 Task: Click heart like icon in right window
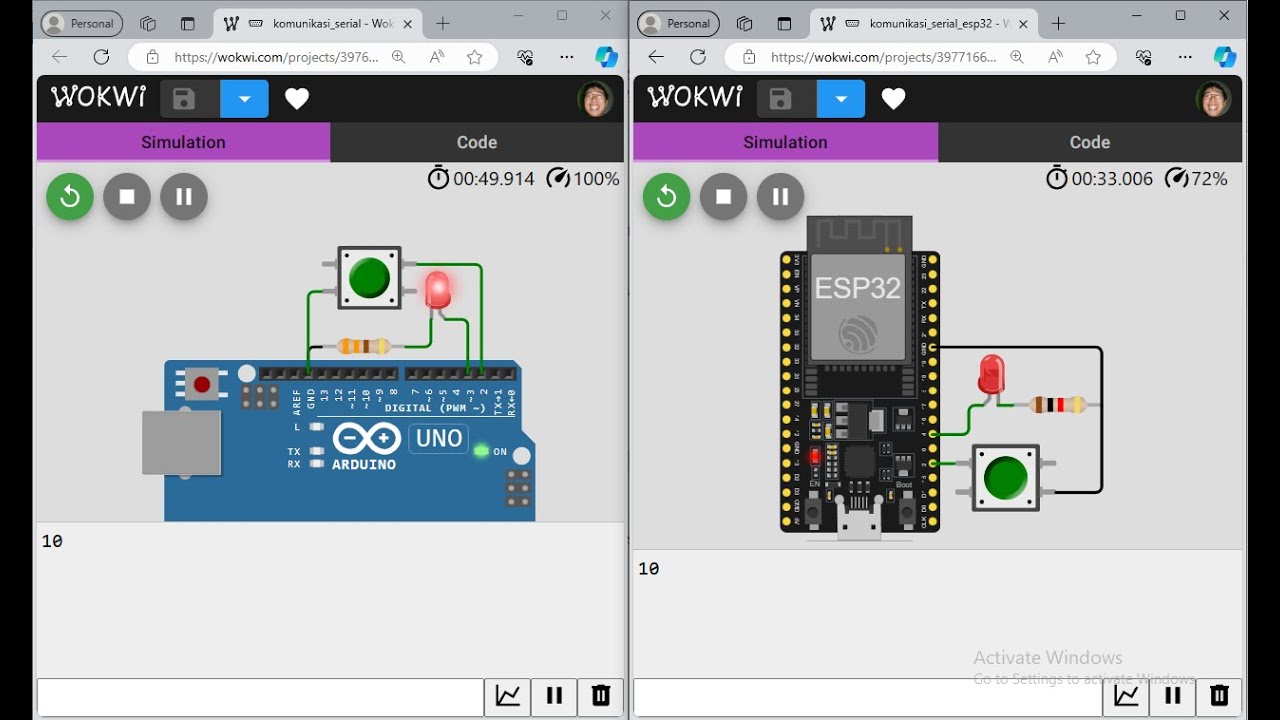893,99
